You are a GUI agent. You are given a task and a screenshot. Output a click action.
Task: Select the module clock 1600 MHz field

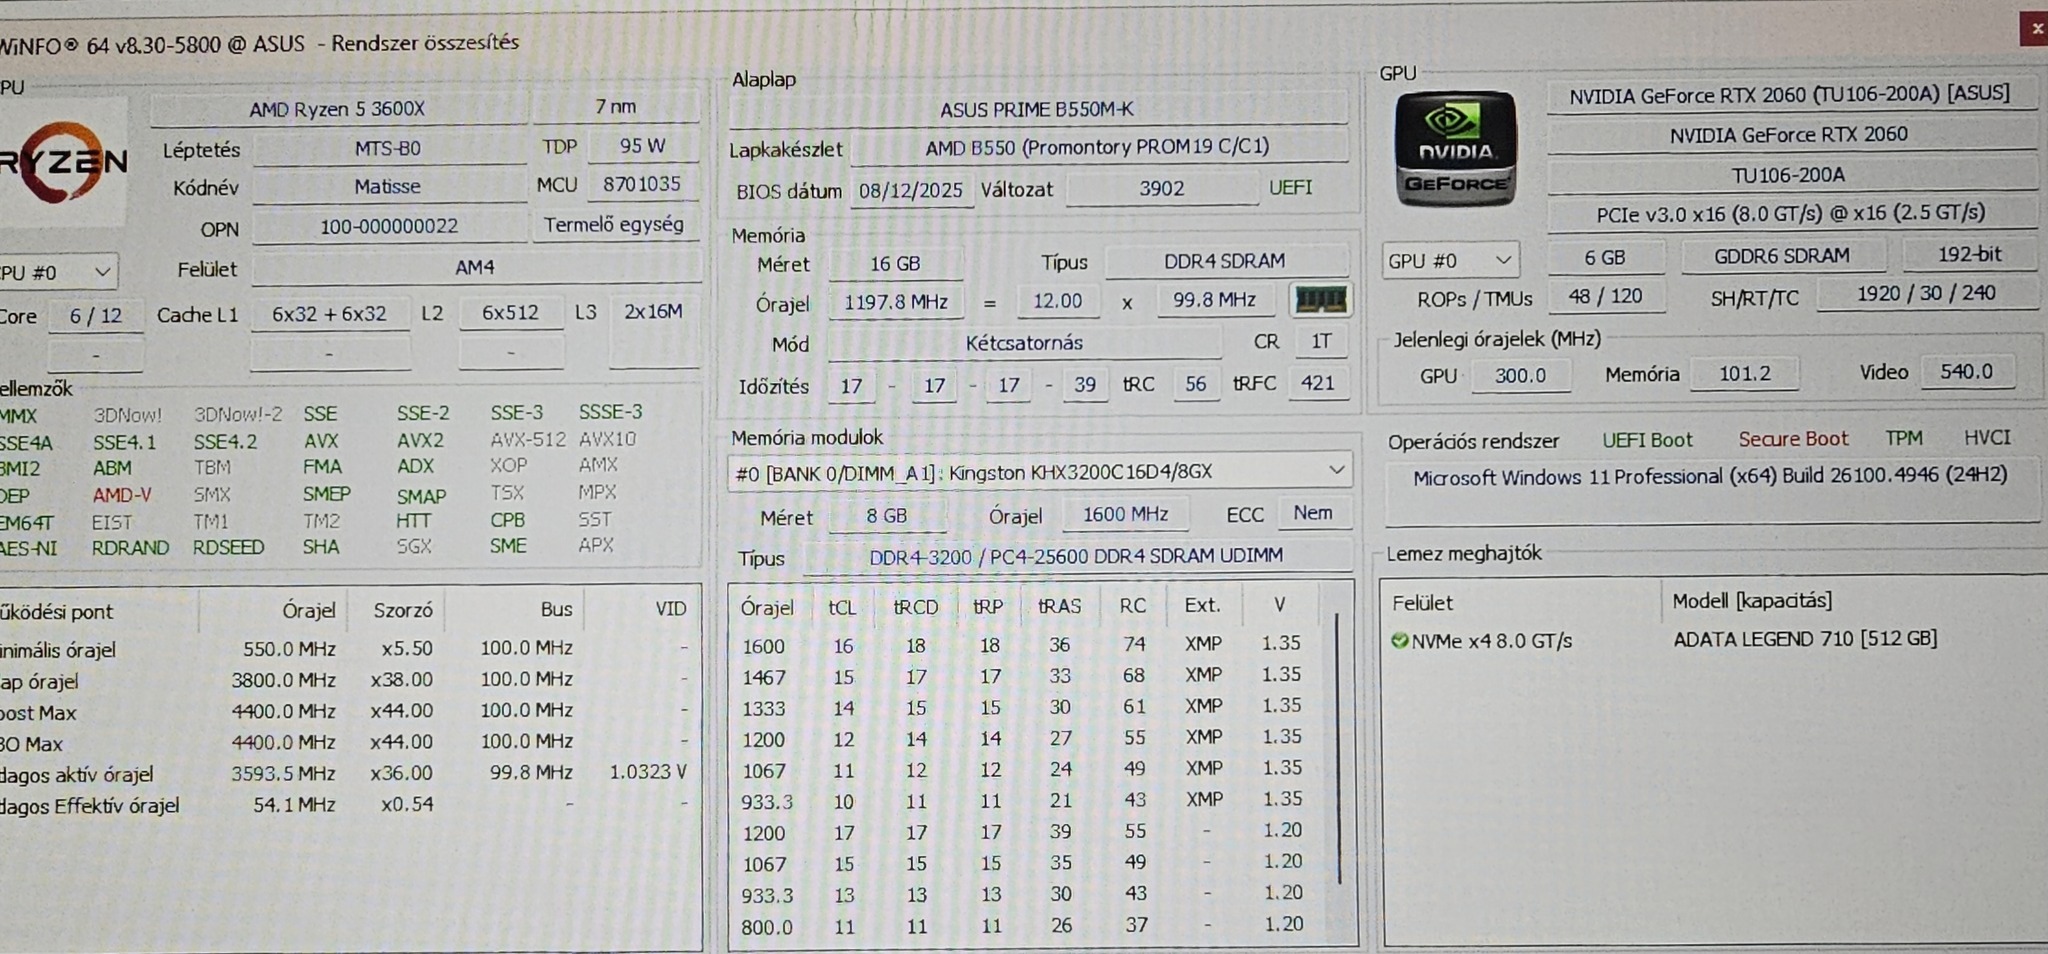(x=1126, y=514)
